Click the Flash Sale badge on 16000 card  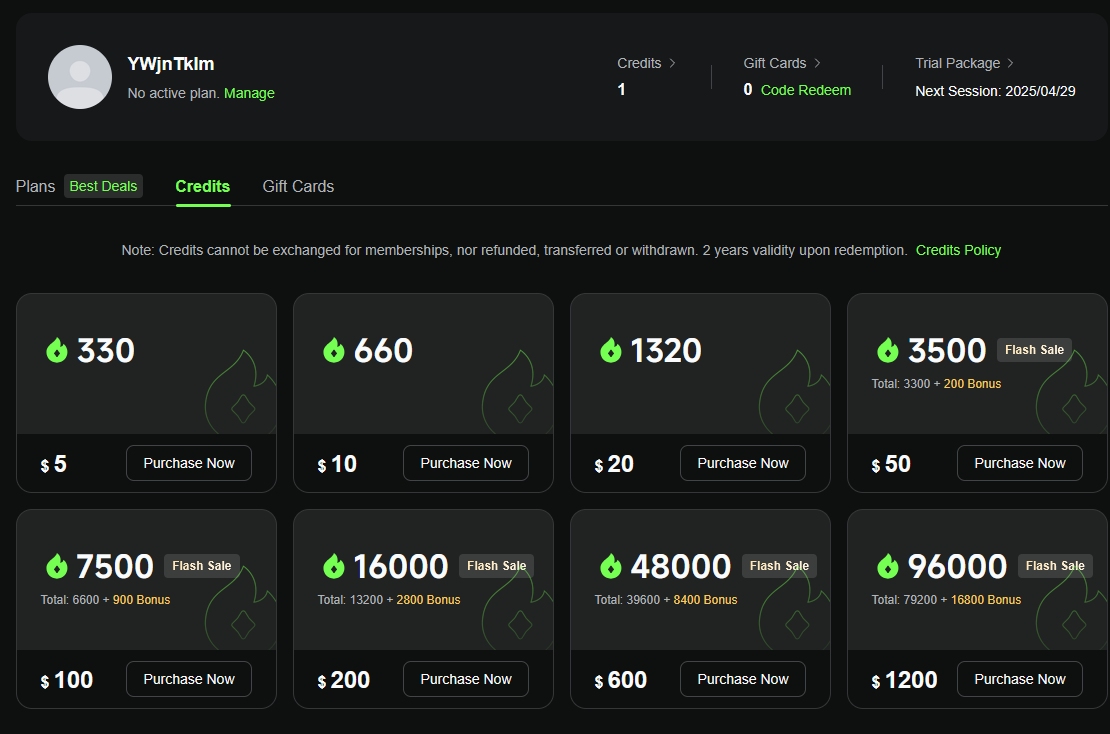click(x=496, y=566)
